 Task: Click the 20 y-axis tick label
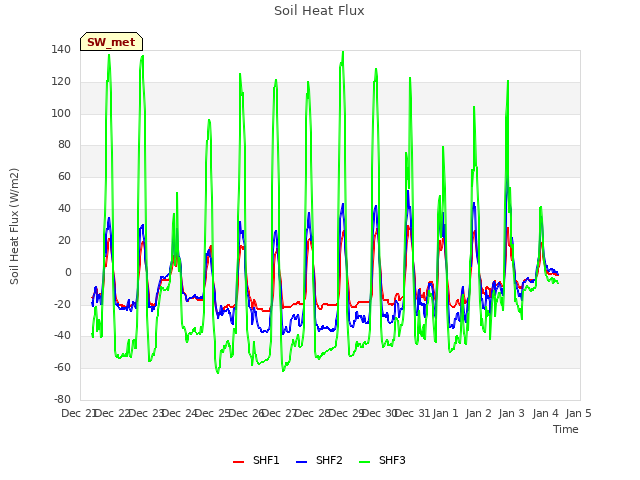coord(64,240)
